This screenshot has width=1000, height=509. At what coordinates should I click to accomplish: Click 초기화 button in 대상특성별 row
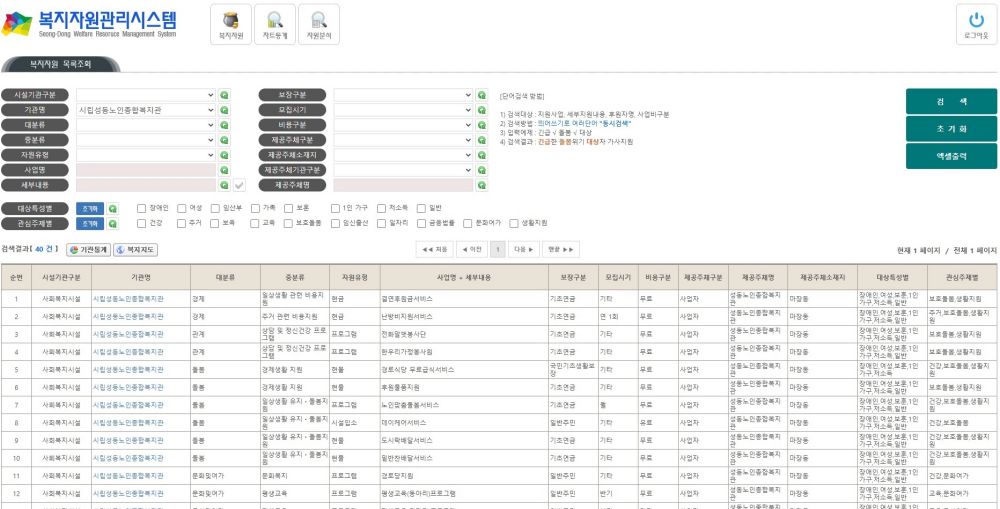coord(90,209)
